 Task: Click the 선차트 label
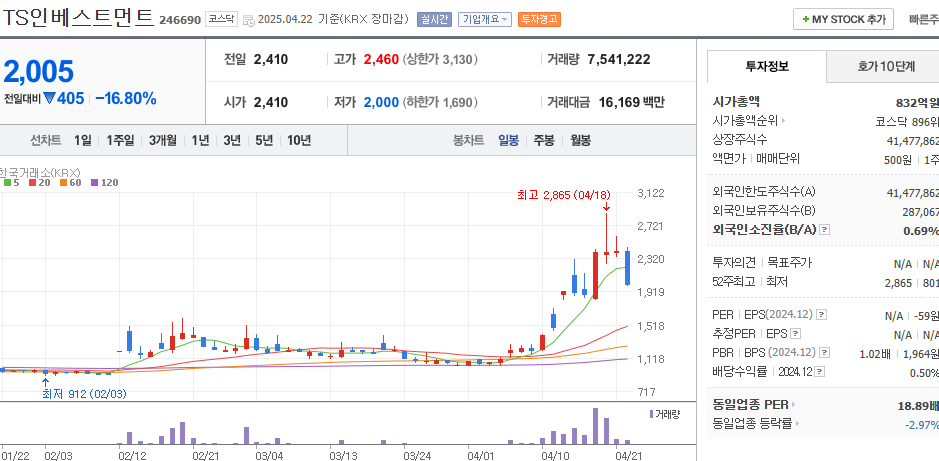(46, 141)
